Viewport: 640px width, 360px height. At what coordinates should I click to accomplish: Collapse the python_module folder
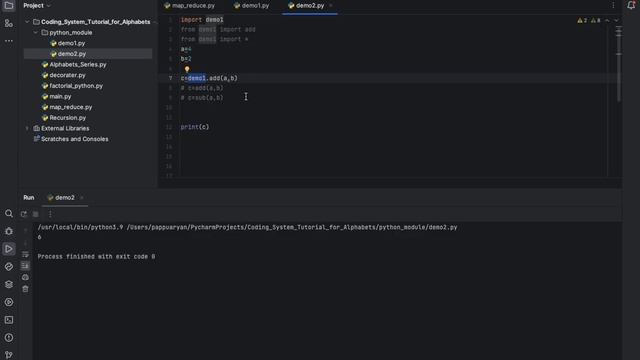click(36, 32)
